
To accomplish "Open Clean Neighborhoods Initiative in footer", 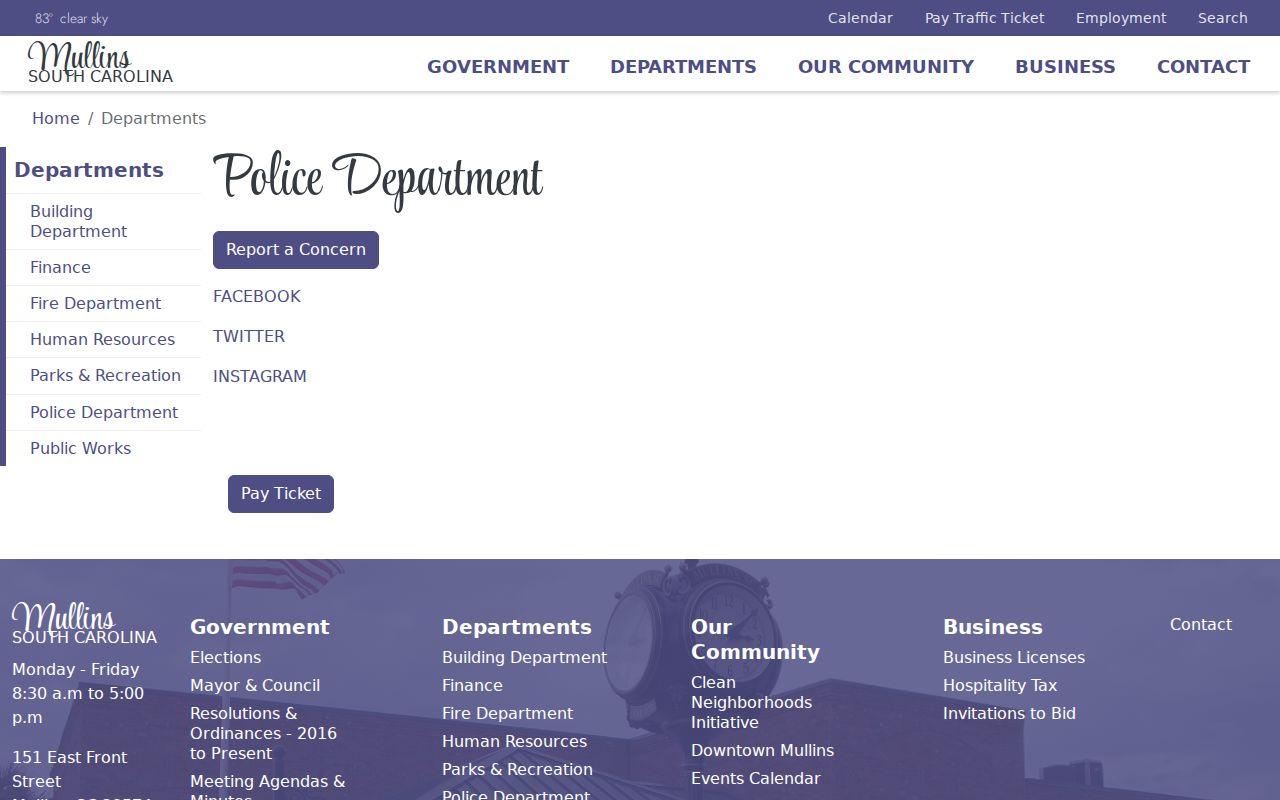I will [x=751, y=702].
